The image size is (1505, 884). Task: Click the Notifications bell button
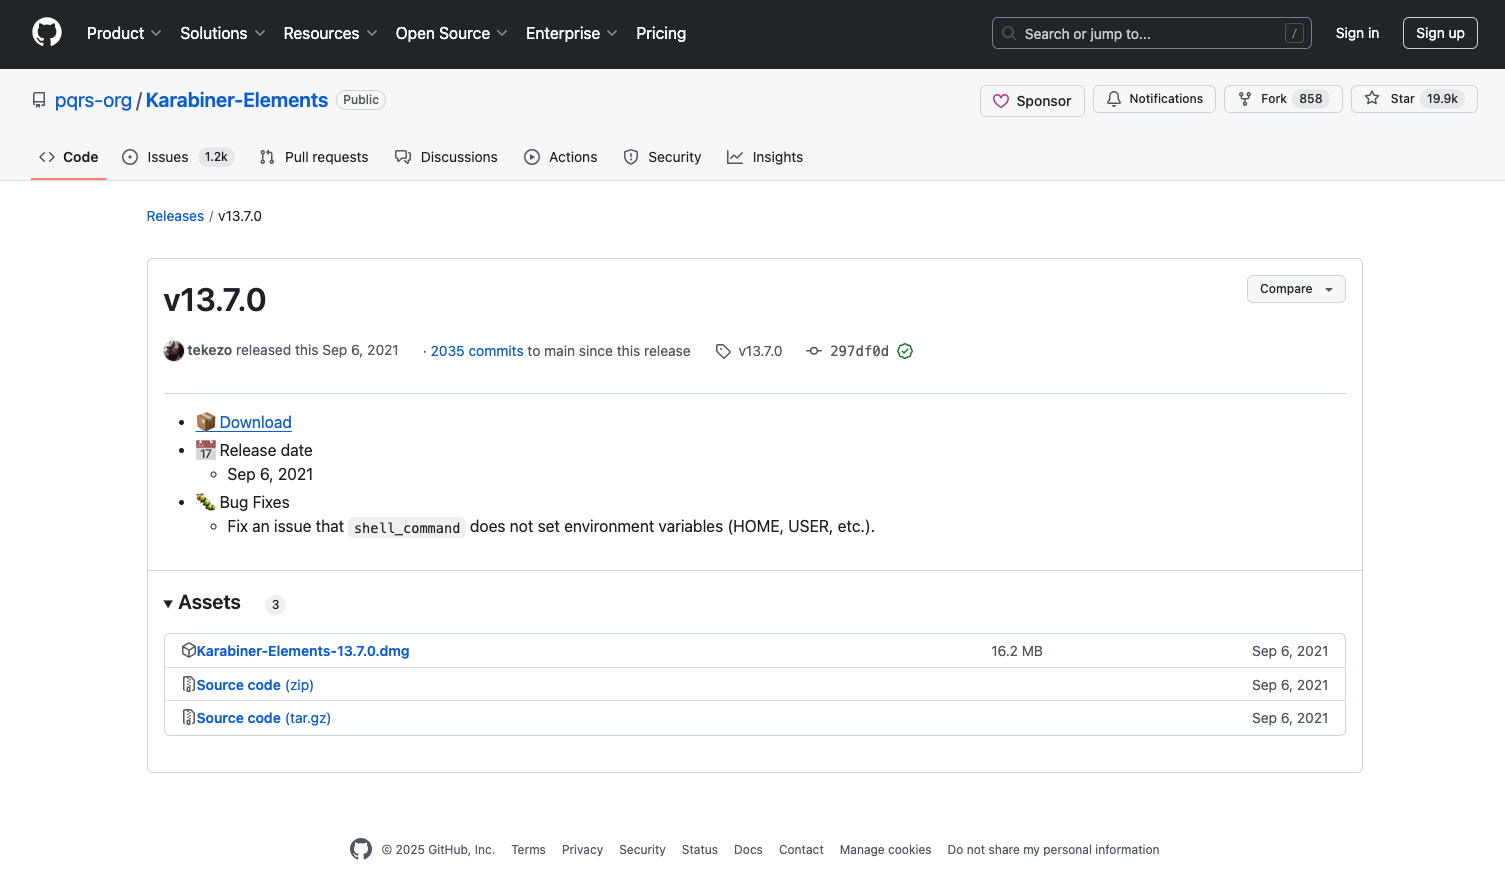click(x=1154, y=99)
